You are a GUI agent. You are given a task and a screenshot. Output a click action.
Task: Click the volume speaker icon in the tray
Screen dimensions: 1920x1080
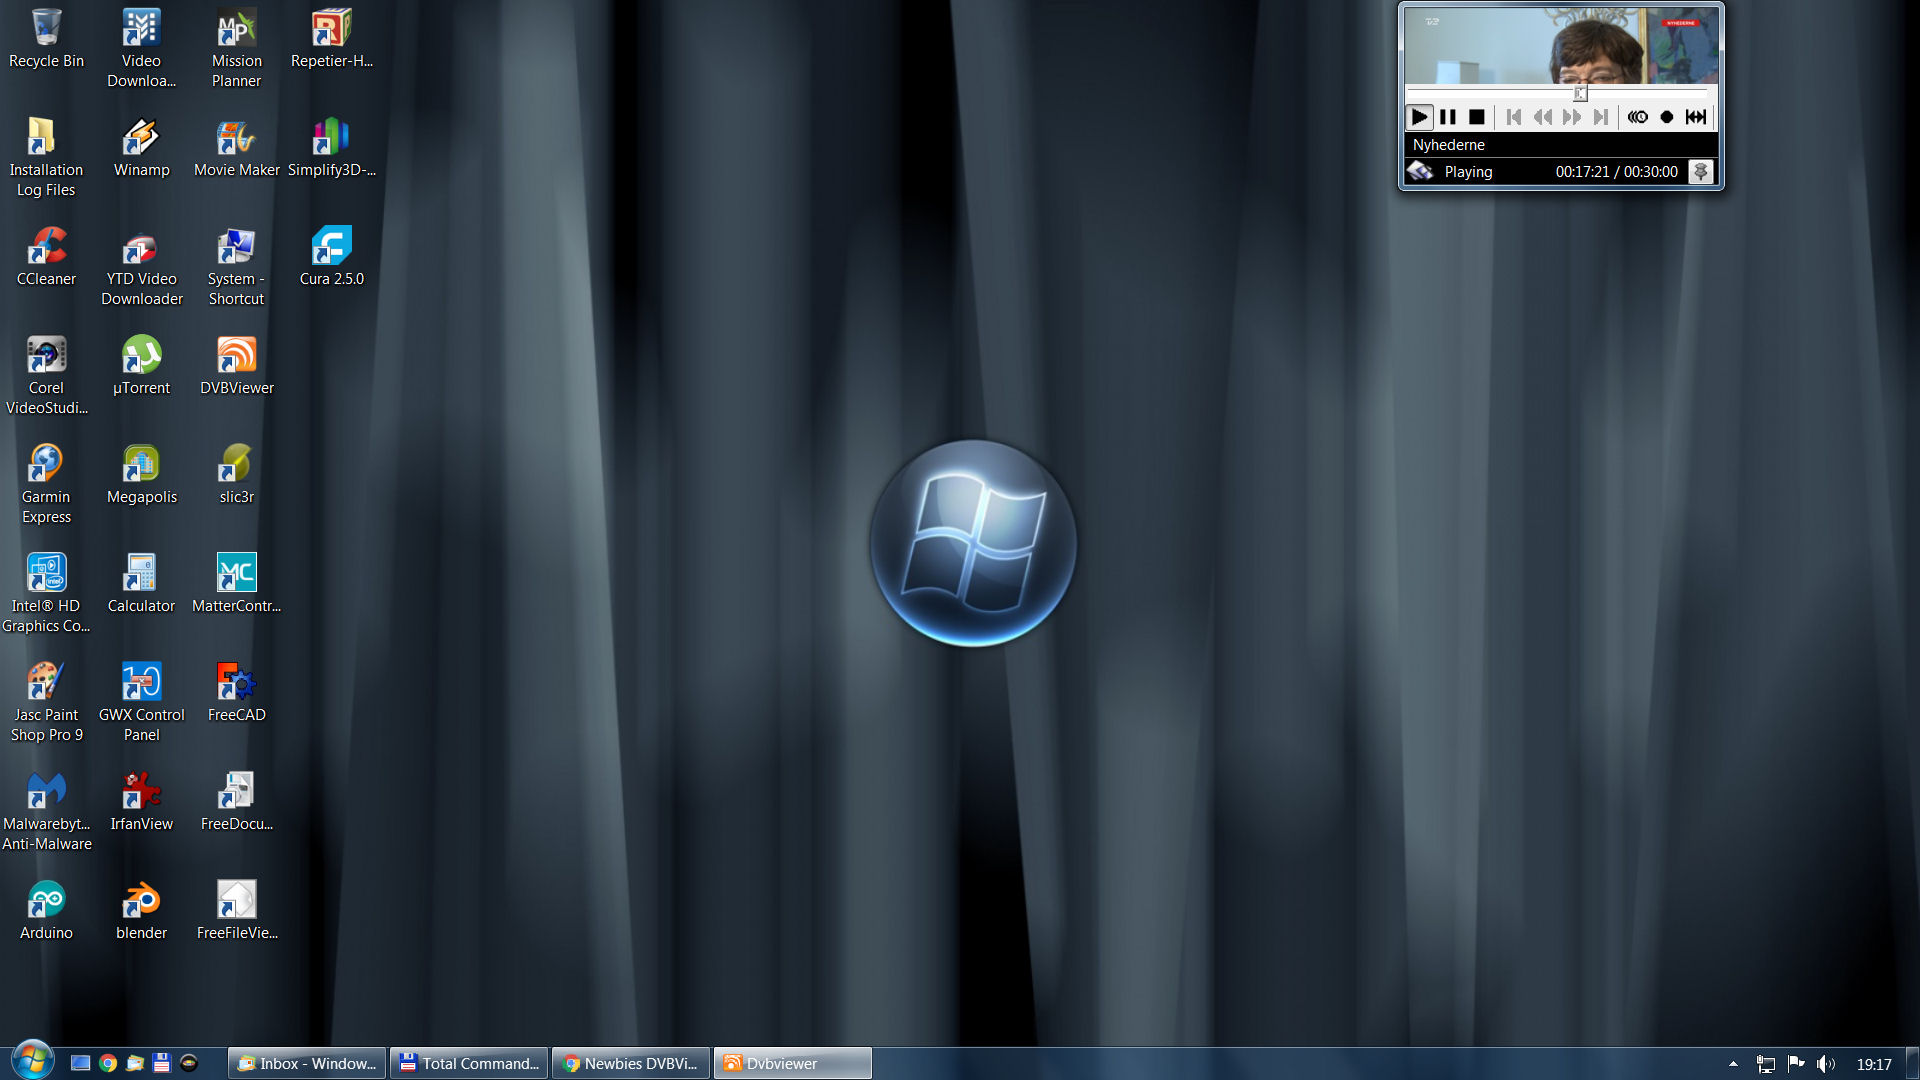pyautogui.click(x=1825, y=1064)
